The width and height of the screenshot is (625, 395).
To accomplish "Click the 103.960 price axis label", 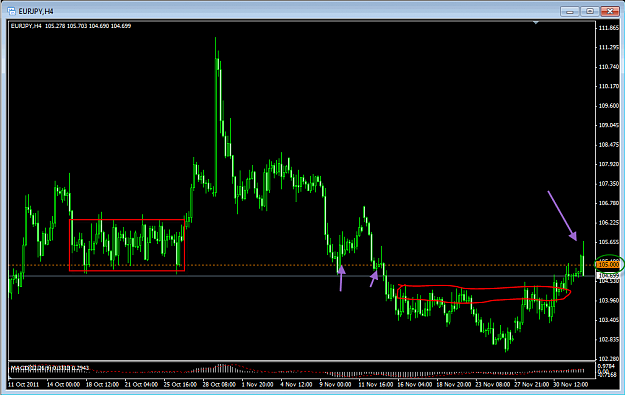I will tap(609, 301).
